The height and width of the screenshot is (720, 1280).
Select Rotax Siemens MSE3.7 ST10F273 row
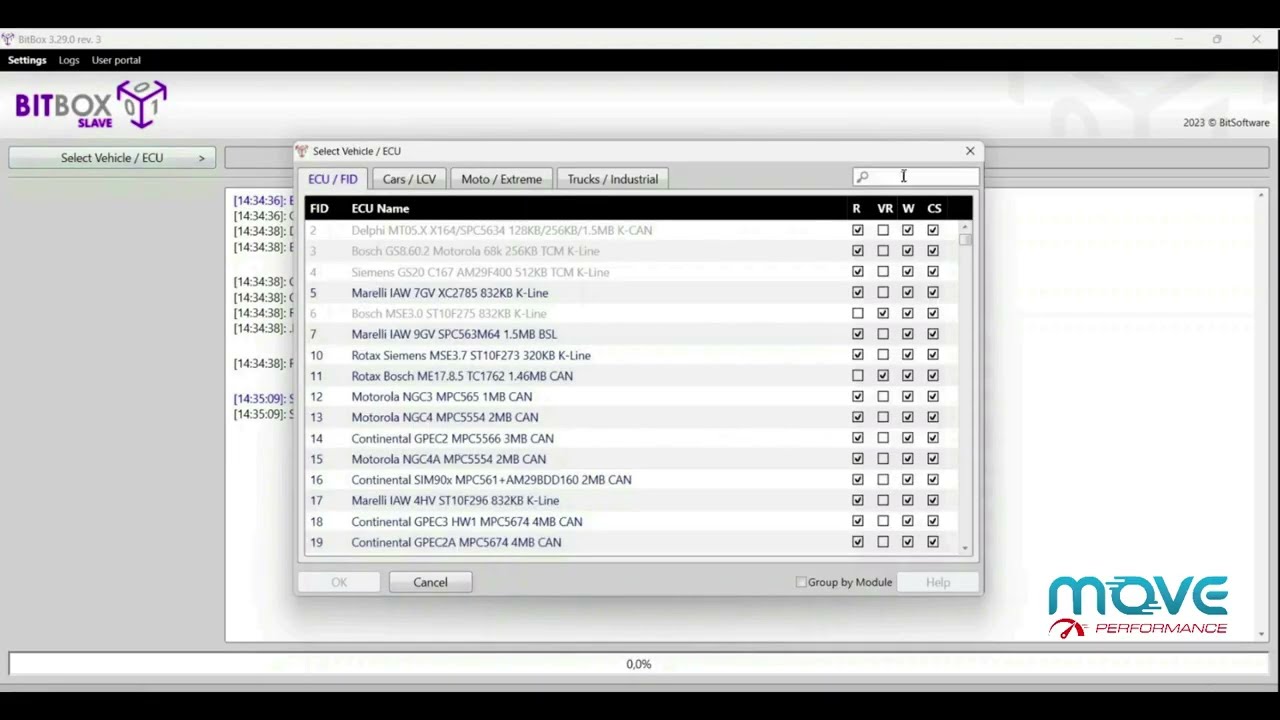tap(631, 355)
